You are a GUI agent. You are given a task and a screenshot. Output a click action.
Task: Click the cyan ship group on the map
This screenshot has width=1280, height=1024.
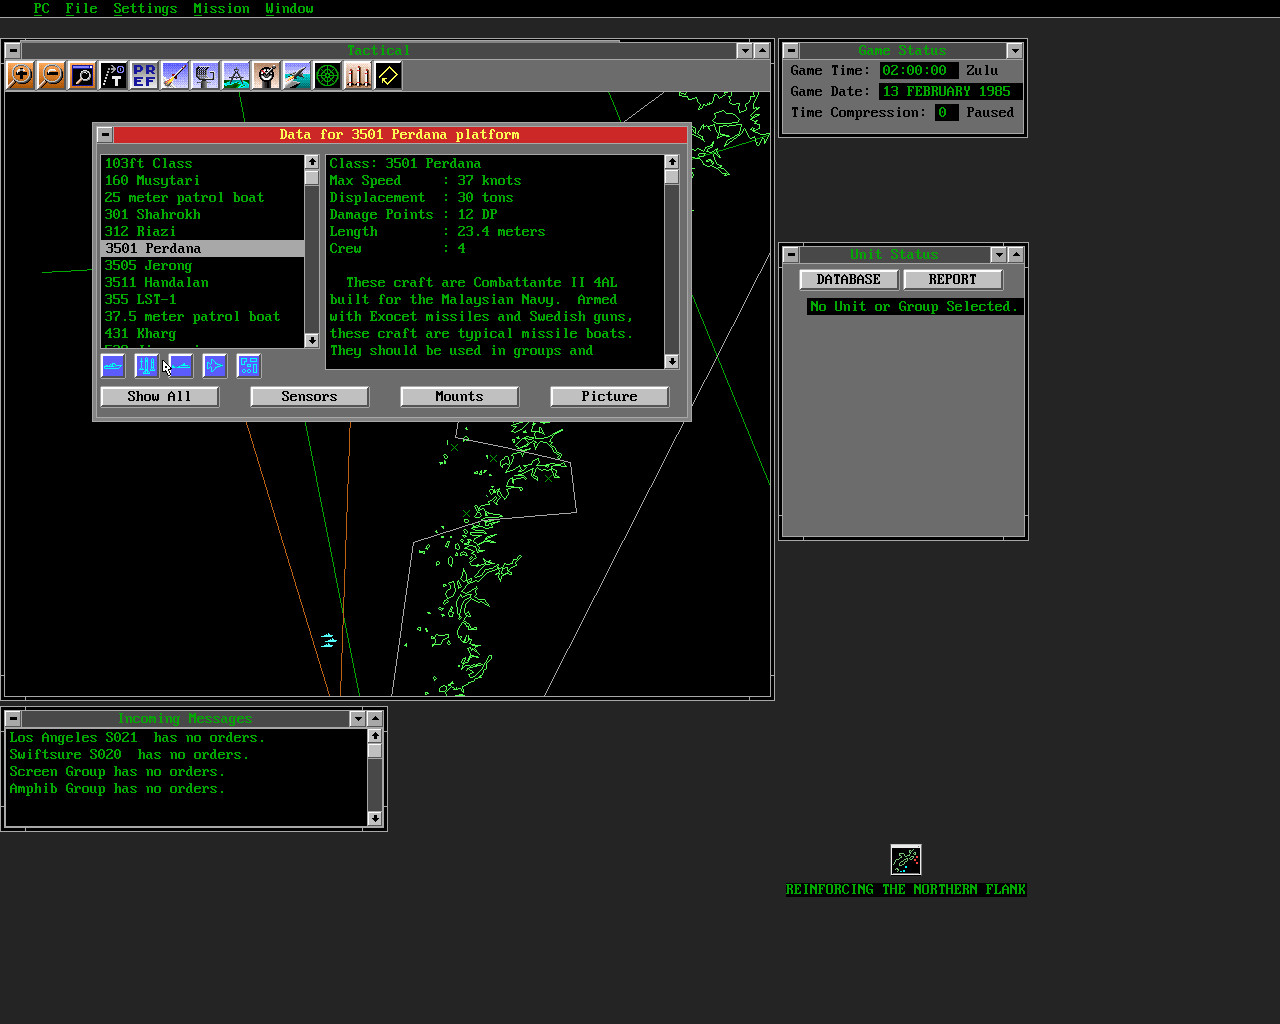328,640
